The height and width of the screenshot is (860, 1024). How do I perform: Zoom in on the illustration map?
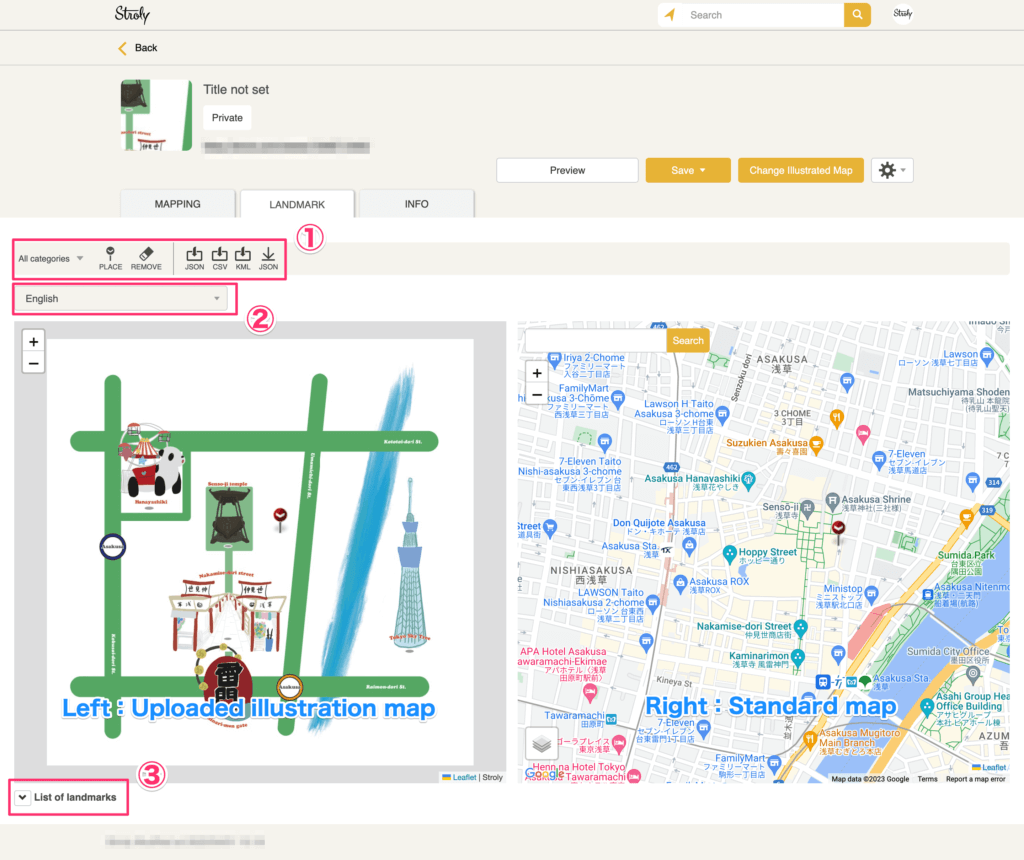(33, 342)
